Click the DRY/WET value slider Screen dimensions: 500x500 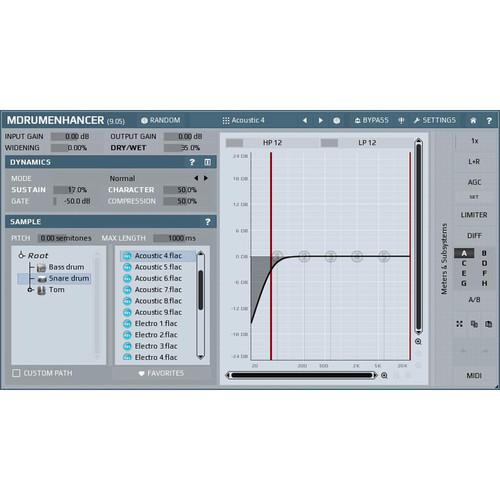point(183,148)
